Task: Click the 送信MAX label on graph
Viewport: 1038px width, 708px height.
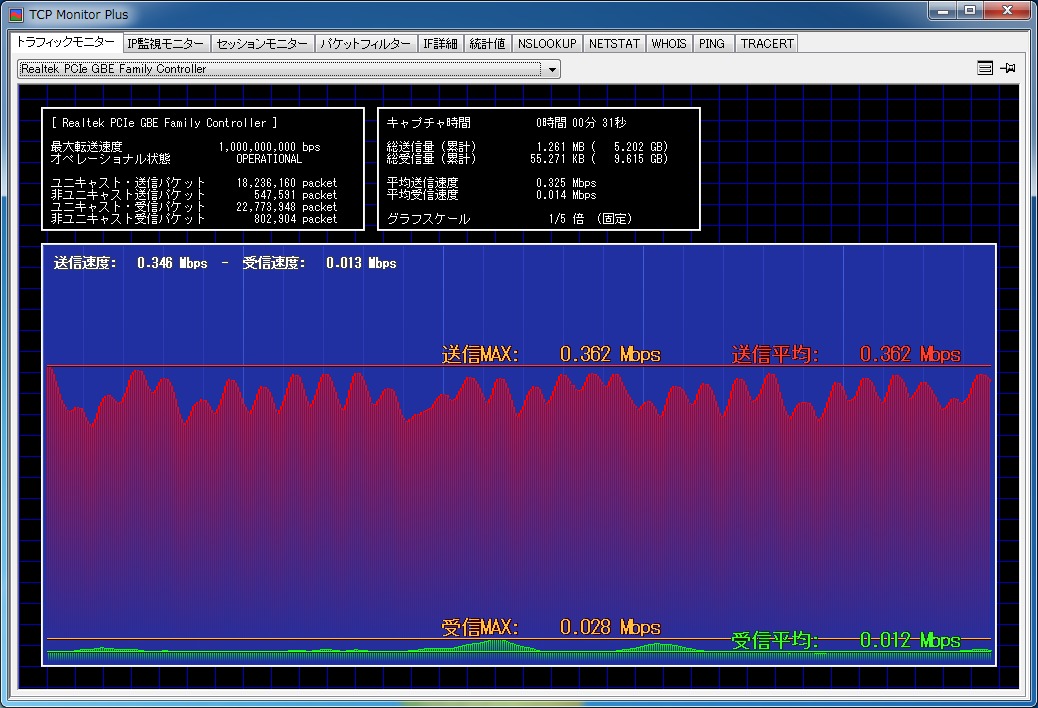Action: click(480, 355)
